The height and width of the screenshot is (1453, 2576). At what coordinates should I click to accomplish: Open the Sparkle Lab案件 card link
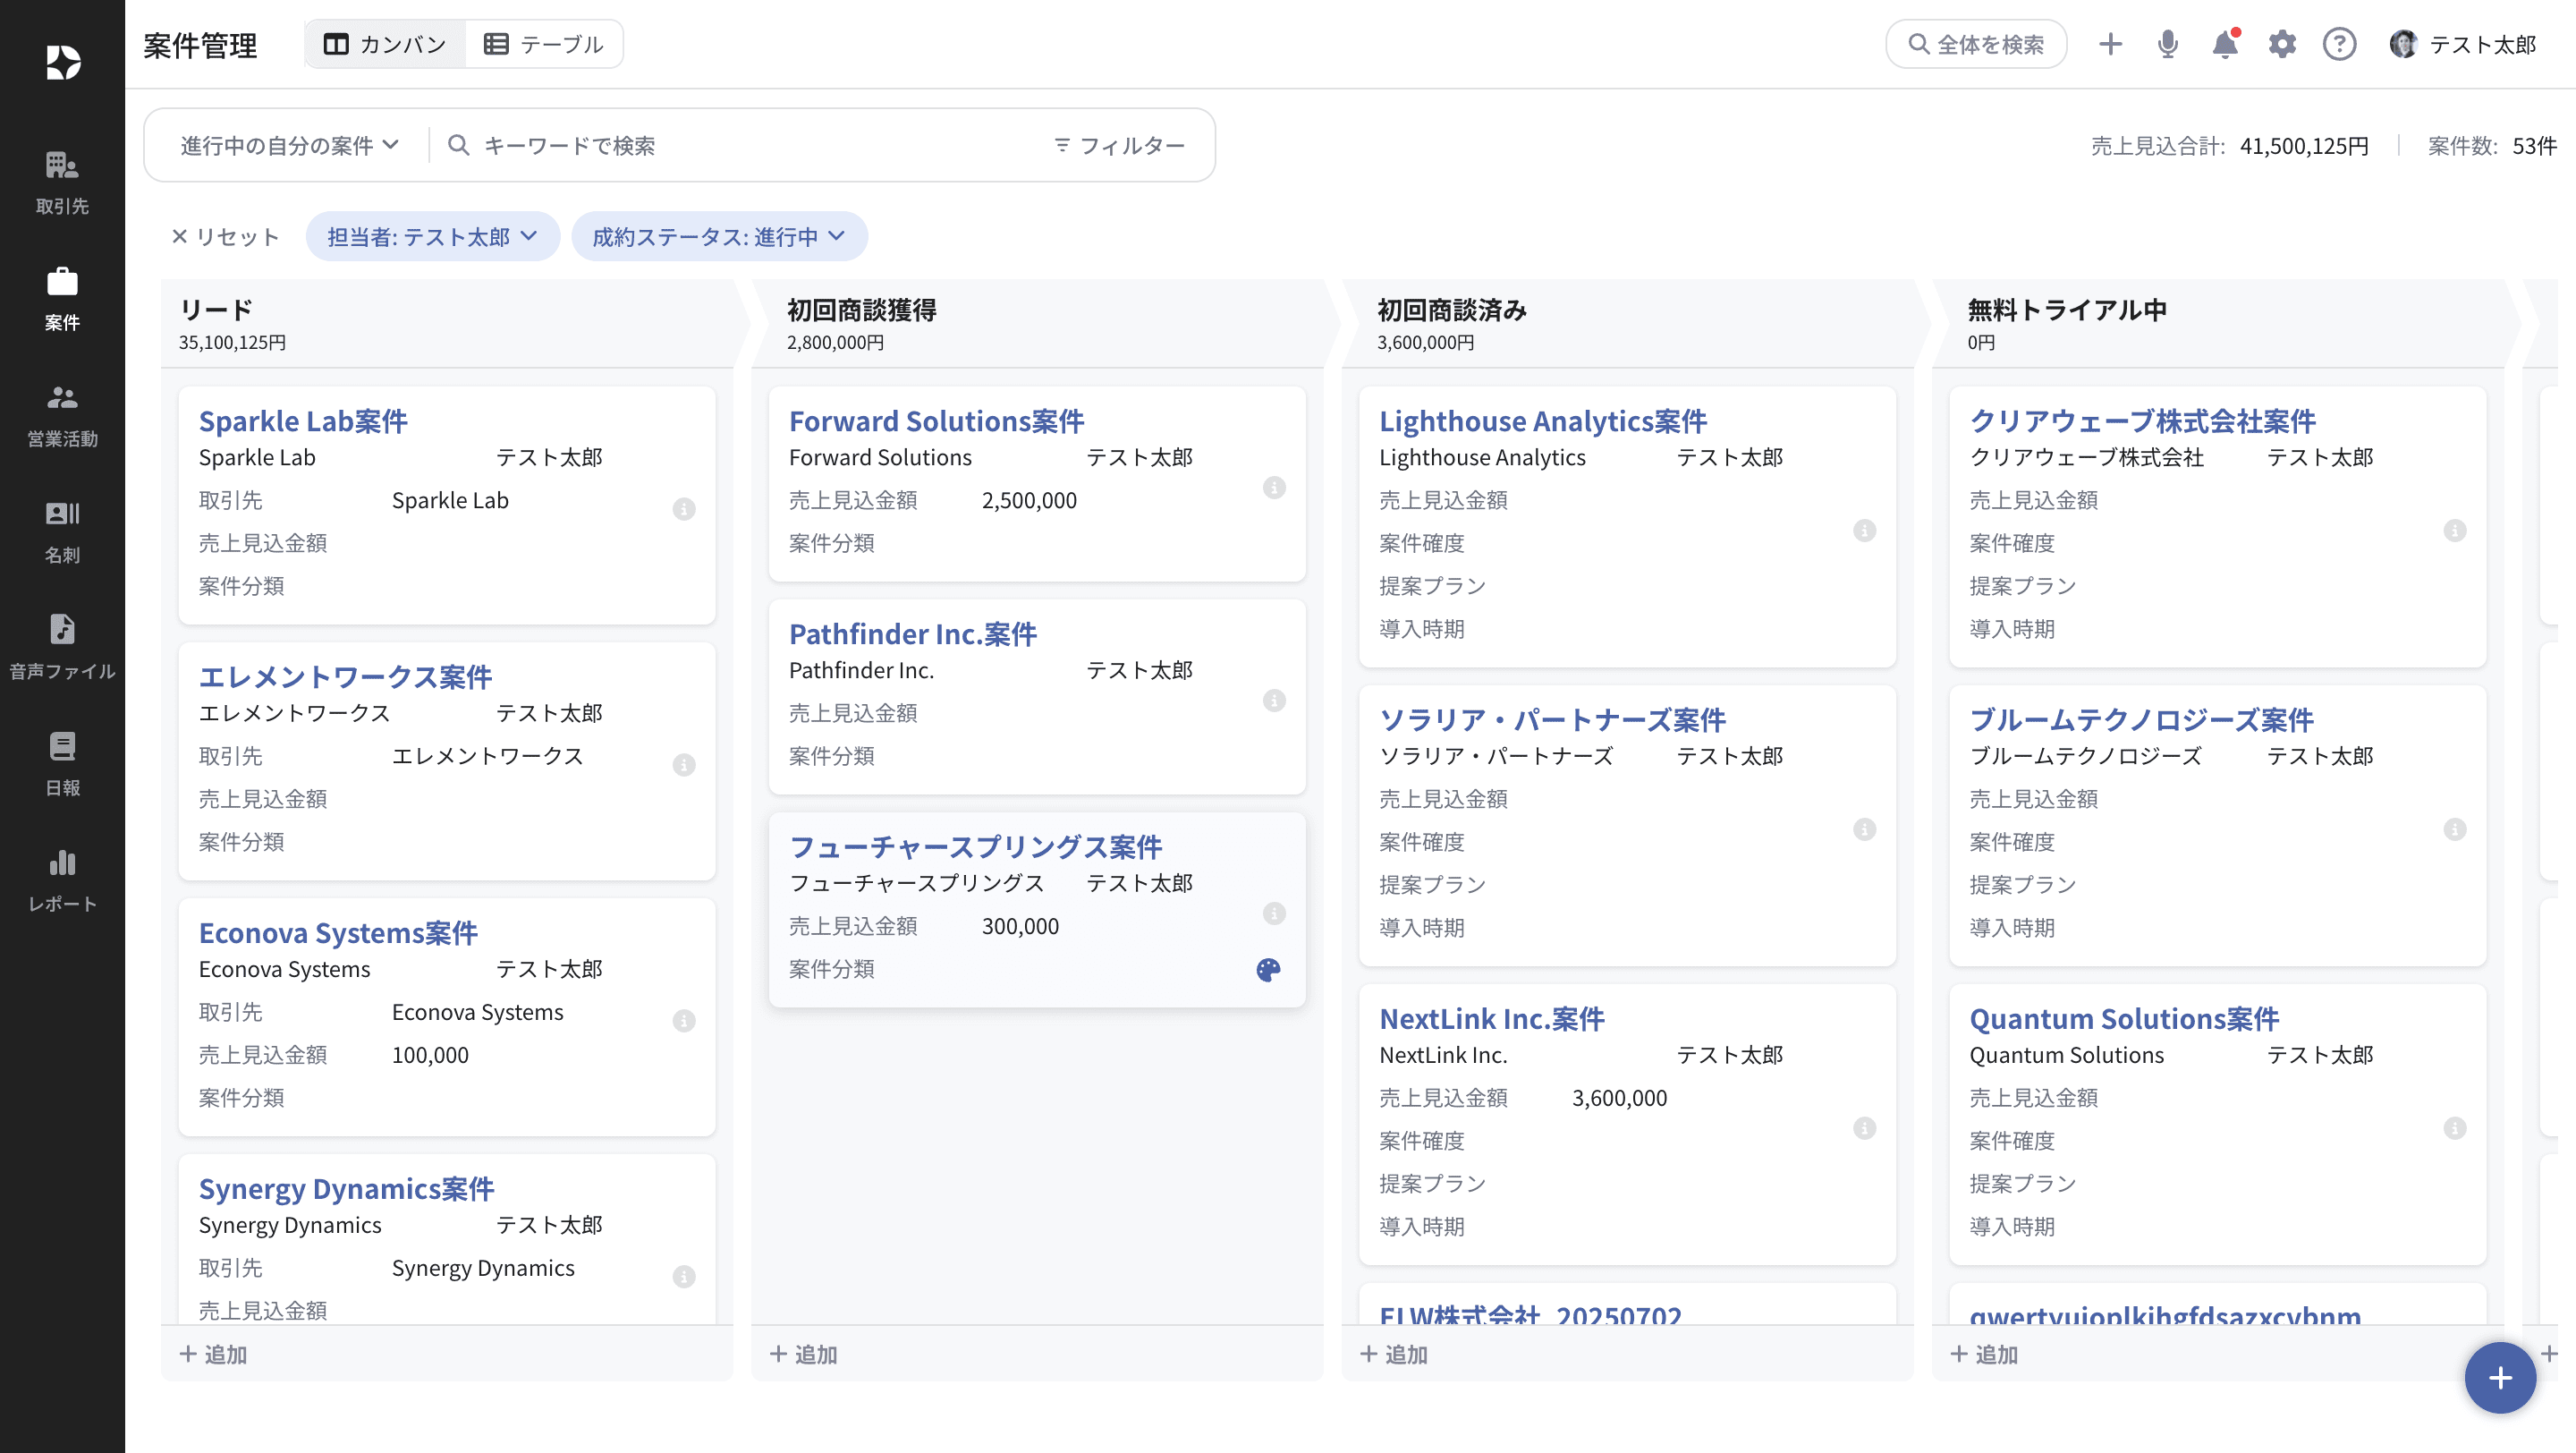pyautogui.click(x=303, y=421)
